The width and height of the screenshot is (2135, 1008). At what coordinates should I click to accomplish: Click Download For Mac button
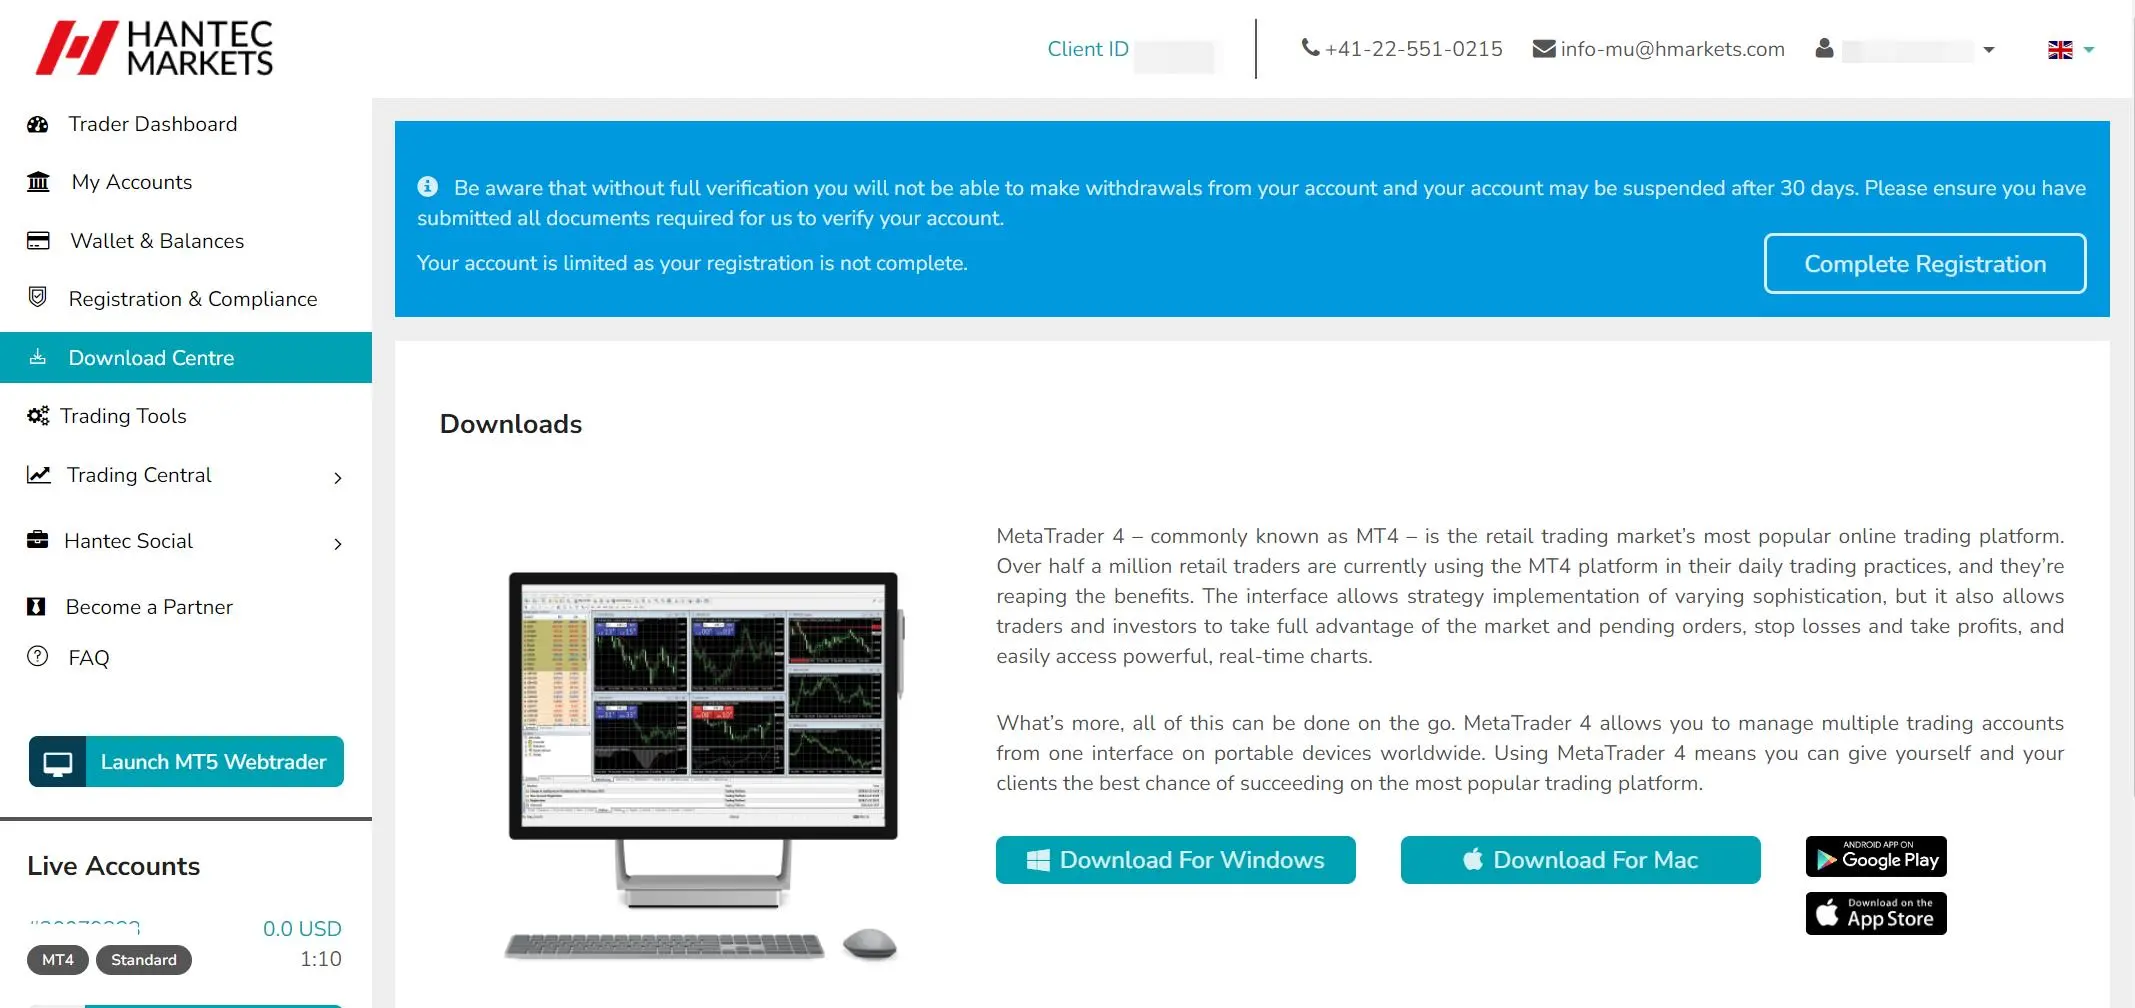1580,860
